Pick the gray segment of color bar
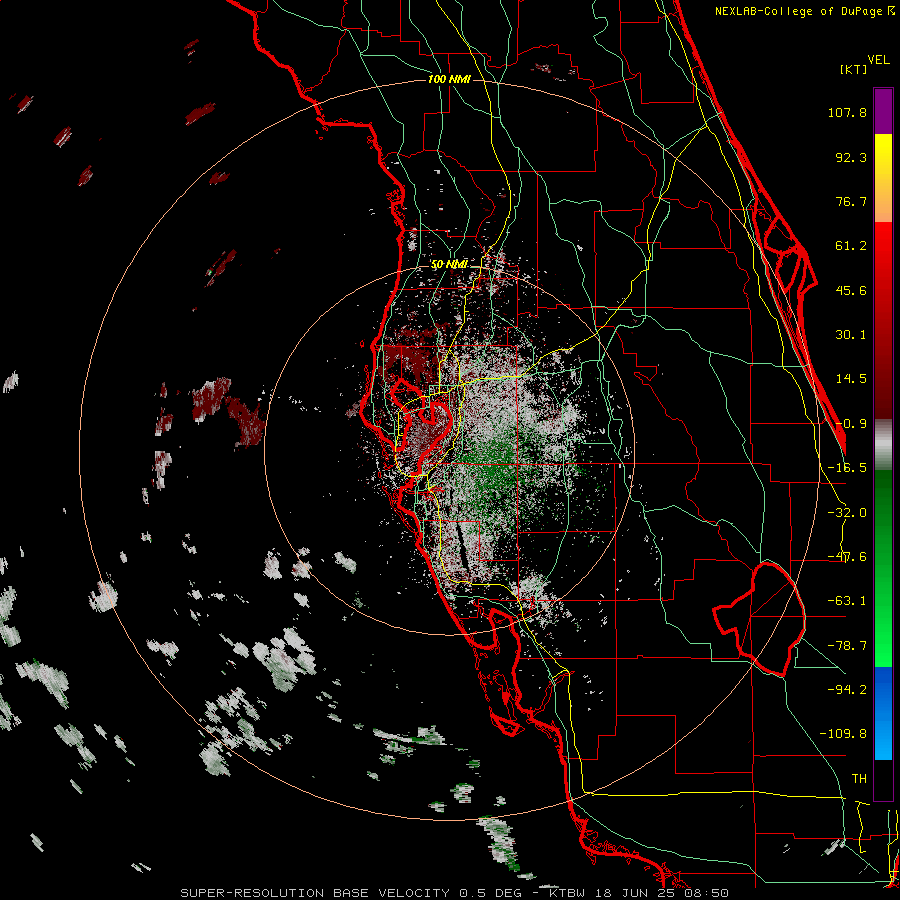Viewport: 900px width, 900px height. coord(883,445)
